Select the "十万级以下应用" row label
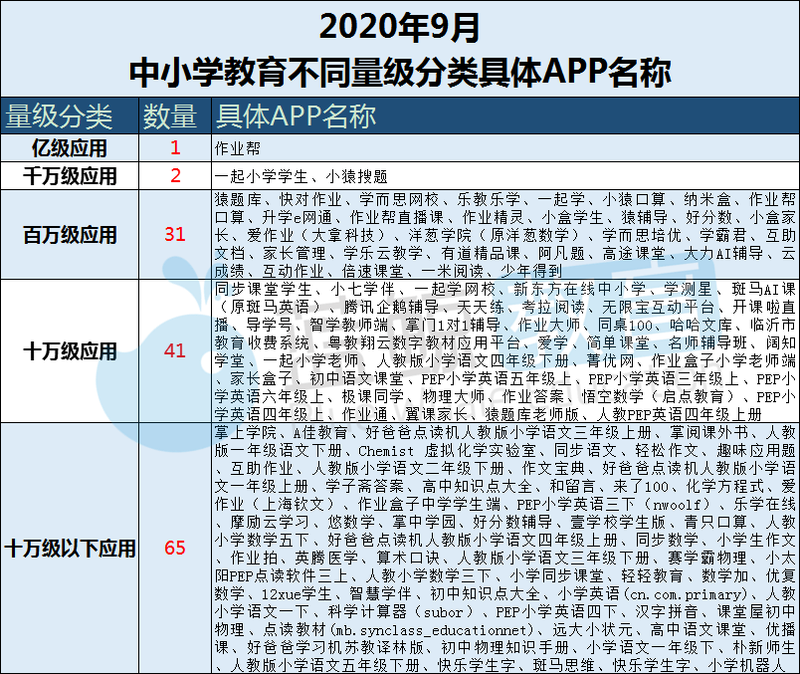The height and width of the screenshot is (674, 800). click(x=69, y=548)
